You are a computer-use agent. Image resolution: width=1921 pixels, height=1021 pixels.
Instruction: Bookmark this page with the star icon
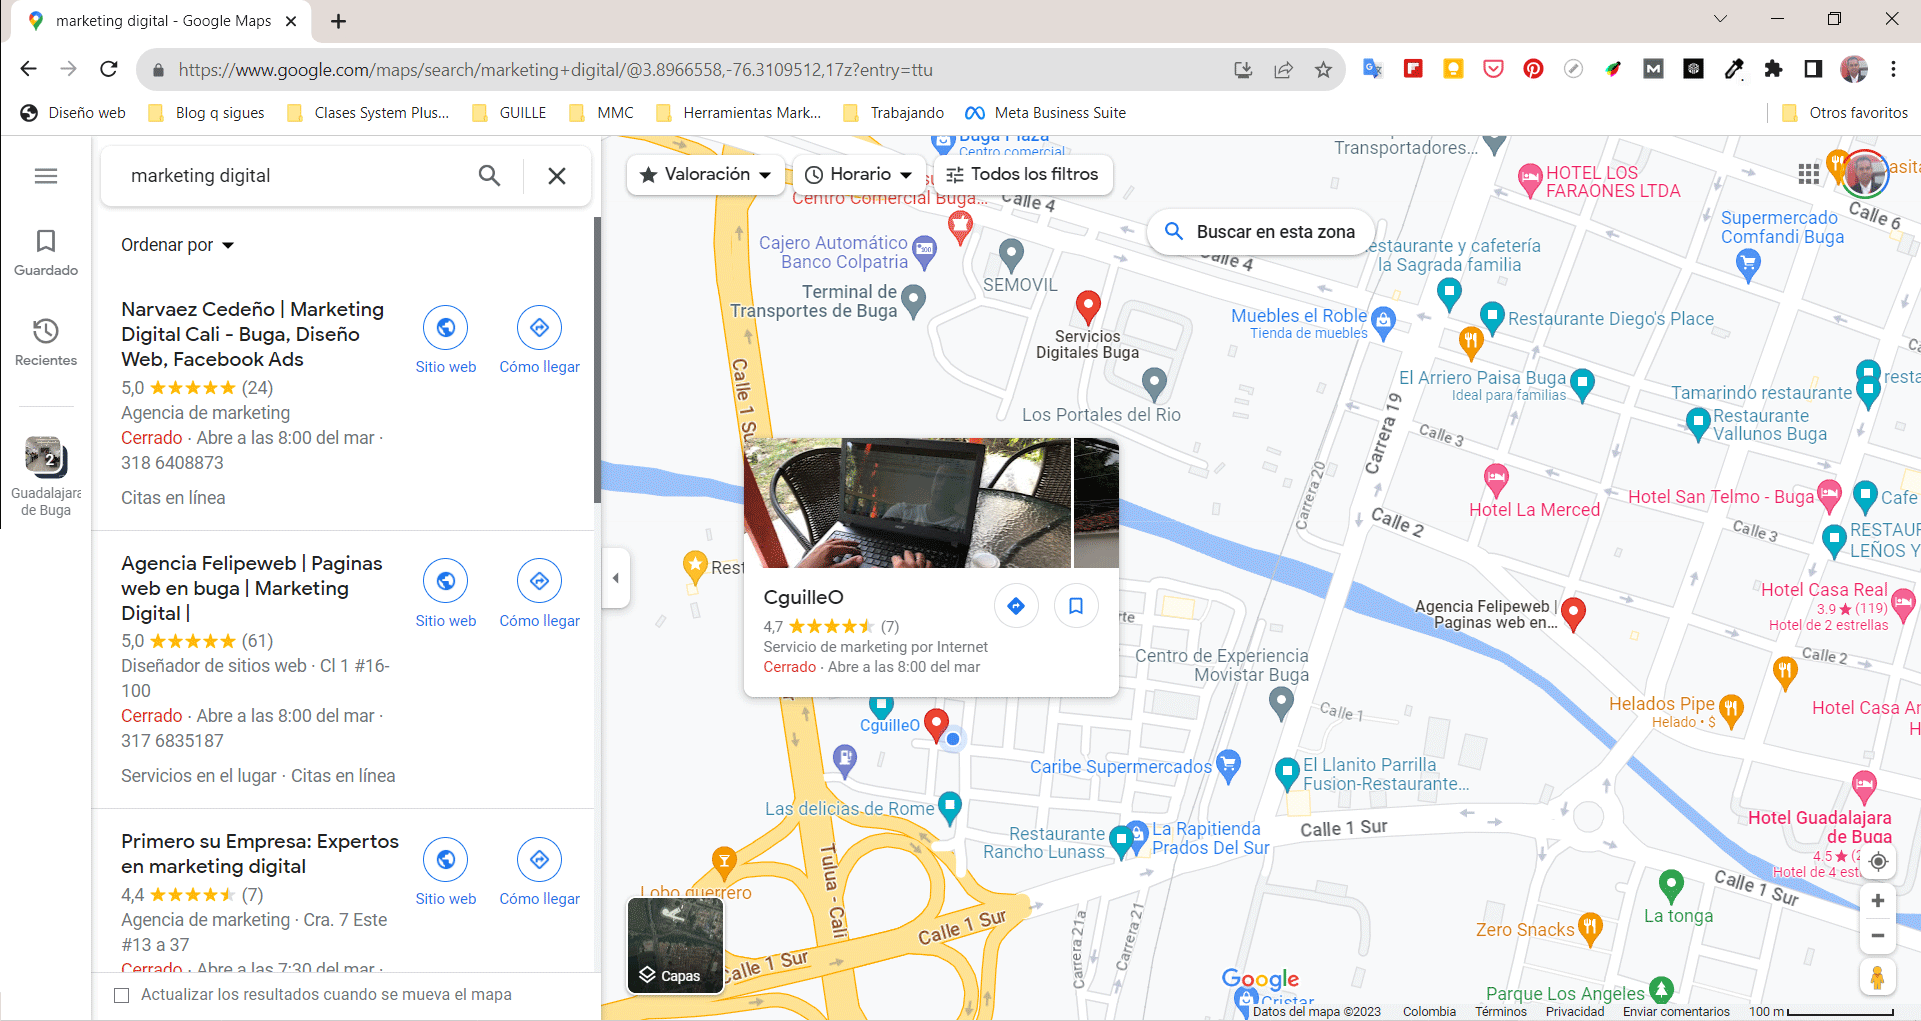[1323, 70]
